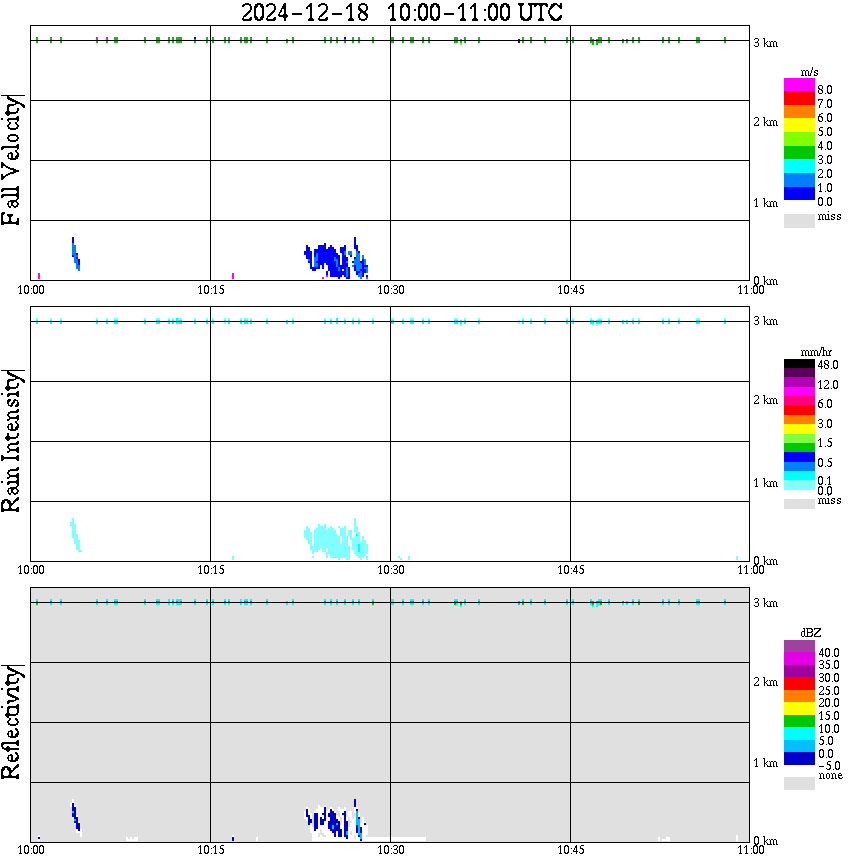
Task: Click the red 25.0 dBZ reflectivity swatch
Action: [x=799, y=684]
